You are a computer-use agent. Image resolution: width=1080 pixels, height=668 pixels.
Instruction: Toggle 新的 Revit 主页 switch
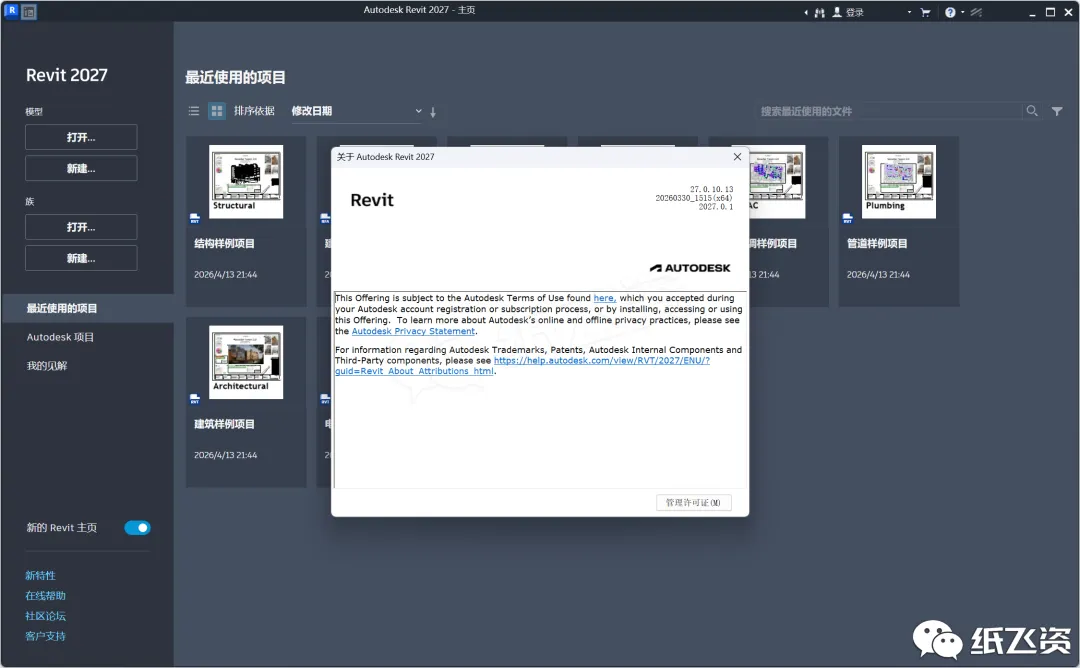pyautogui.click(x=137, y=528)
